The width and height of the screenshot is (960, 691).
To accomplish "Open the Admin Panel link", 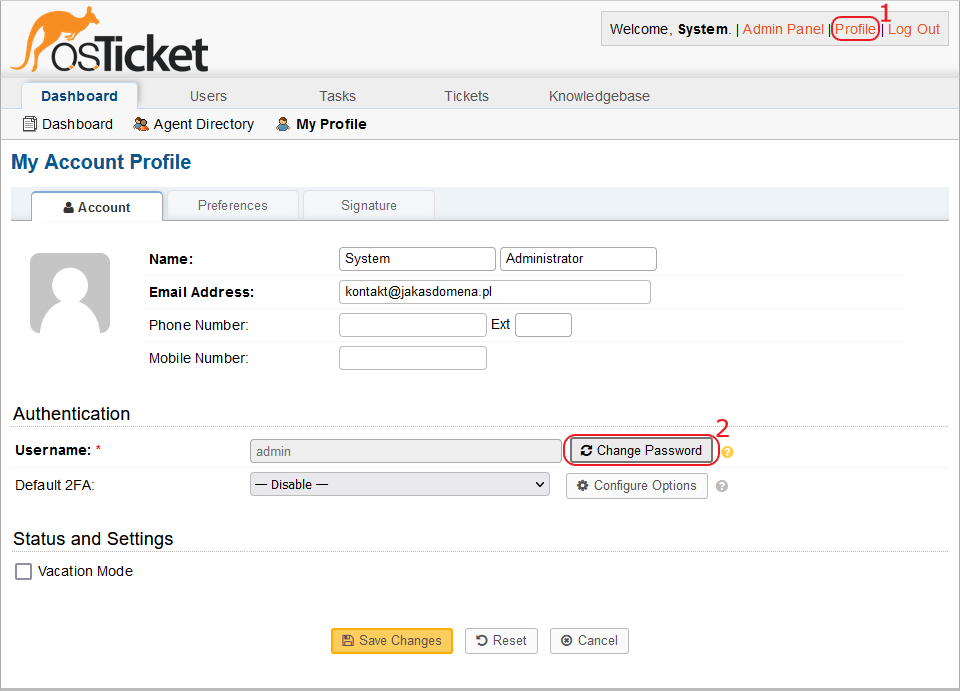I will 783,29.
